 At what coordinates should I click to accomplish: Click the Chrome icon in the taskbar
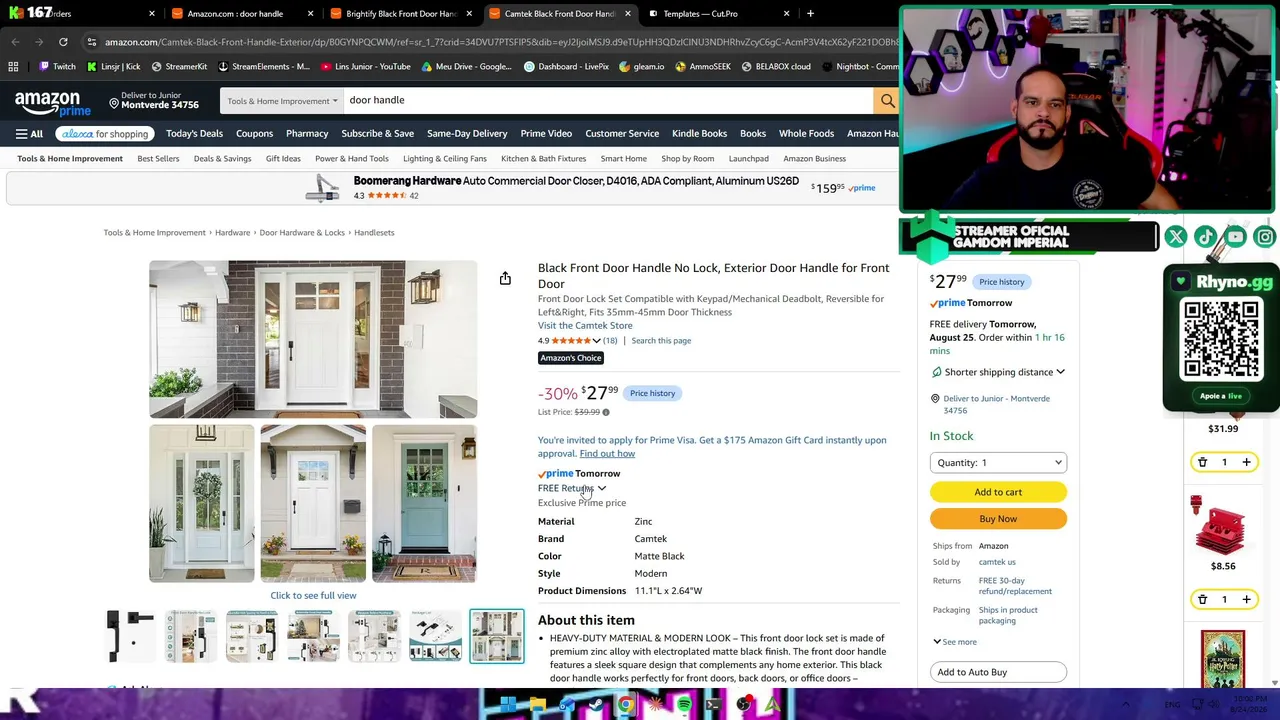[625, 705]
